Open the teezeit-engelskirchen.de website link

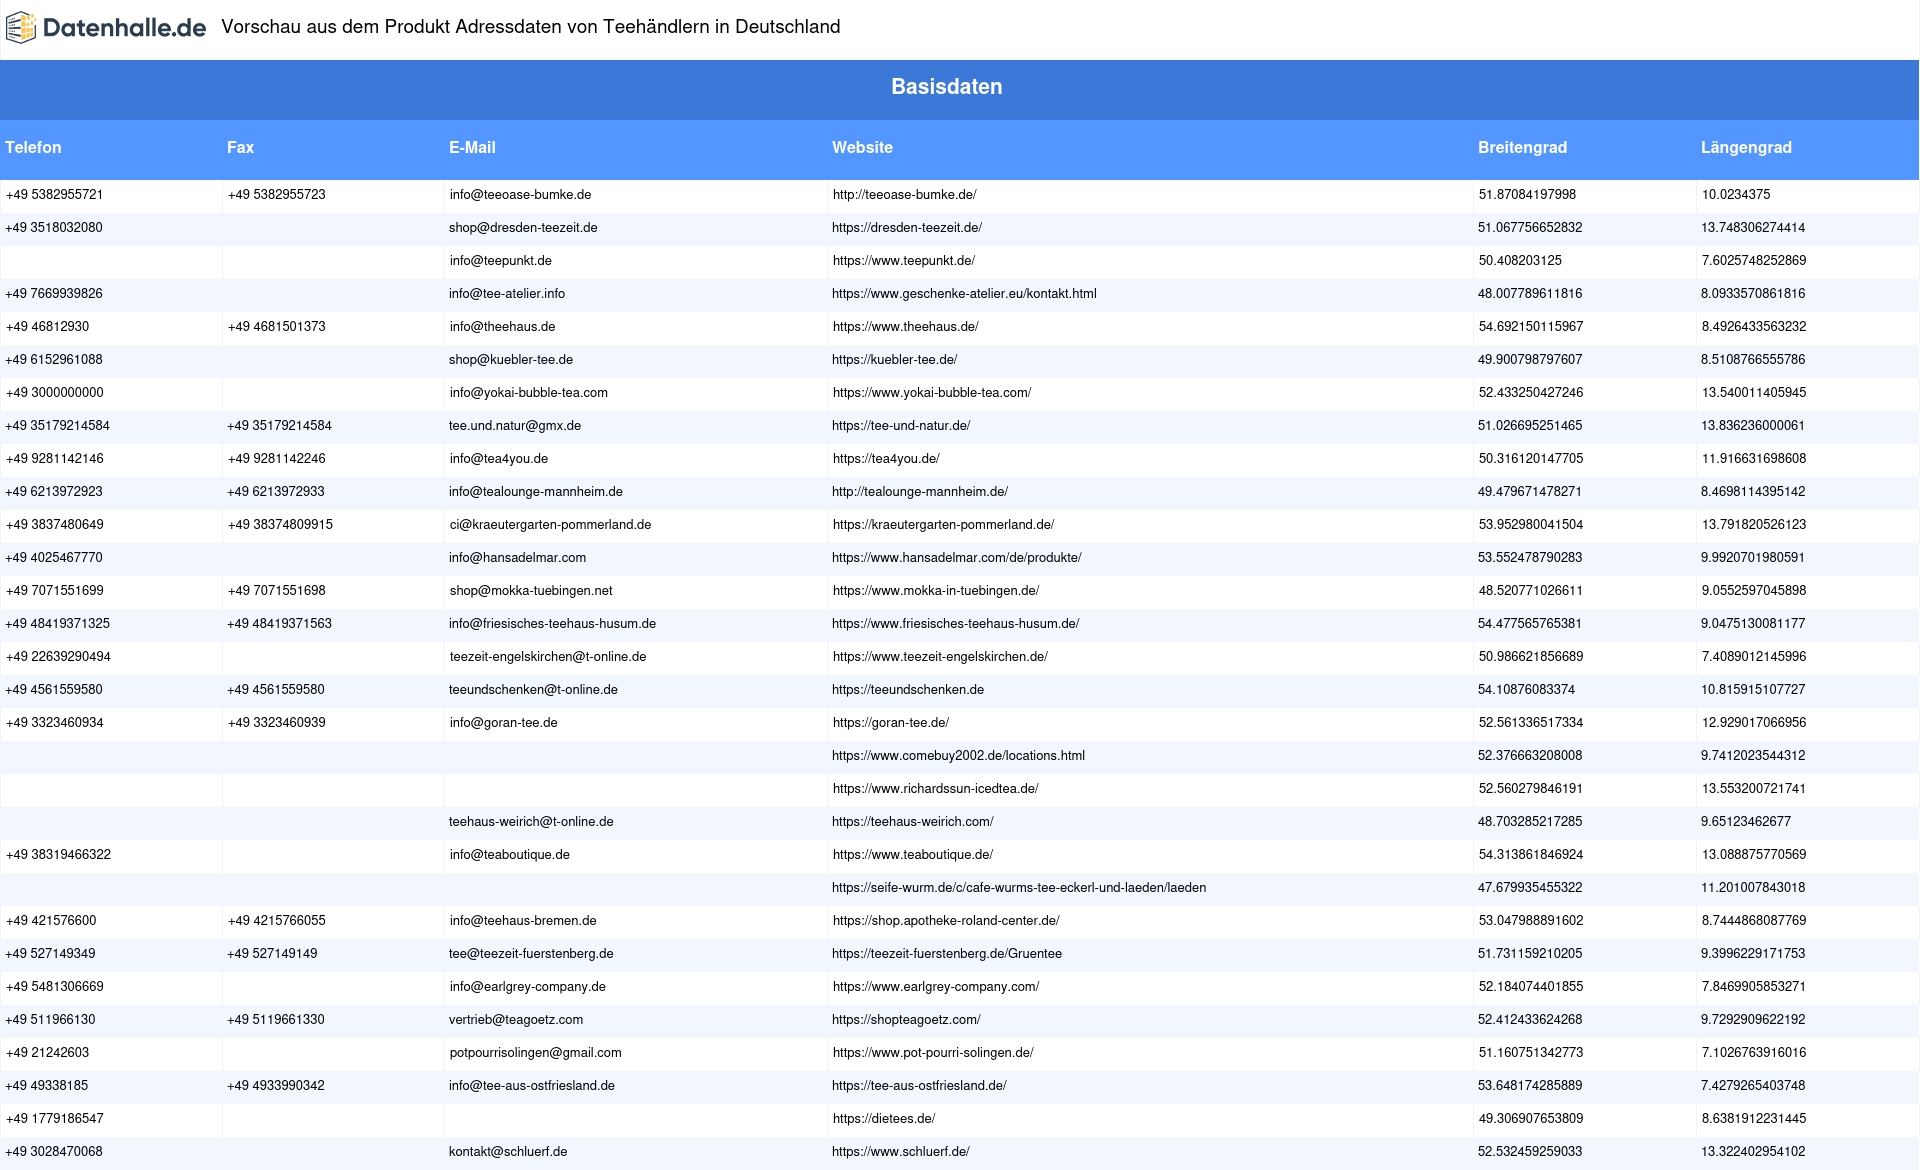point(940,657)
